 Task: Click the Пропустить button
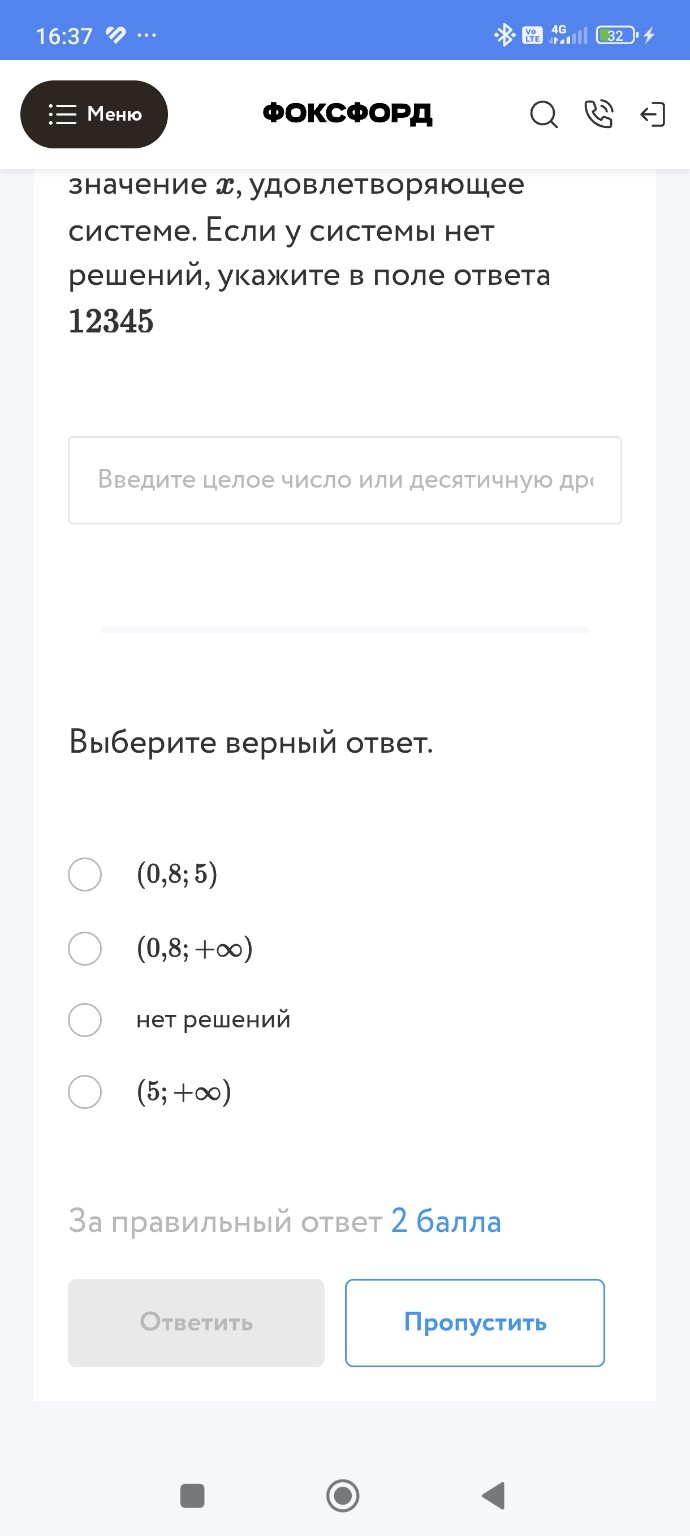[x=474, y=1322]
